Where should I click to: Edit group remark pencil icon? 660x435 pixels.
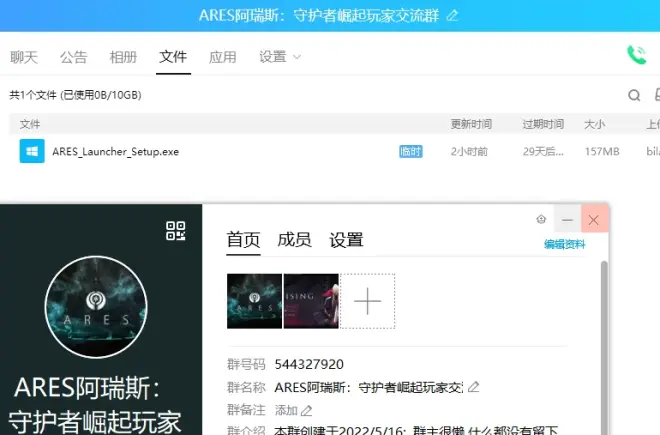click(307, 410)
